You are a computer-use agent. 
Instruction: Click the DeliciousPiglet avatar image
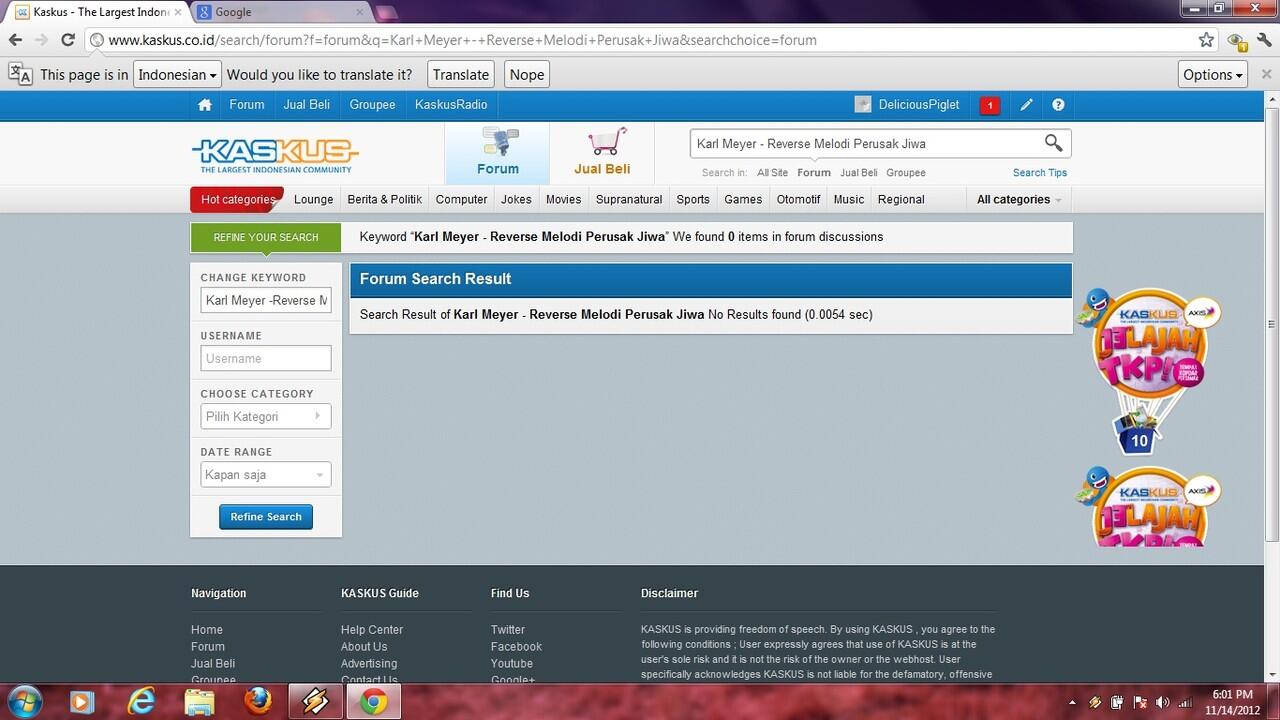863,105
